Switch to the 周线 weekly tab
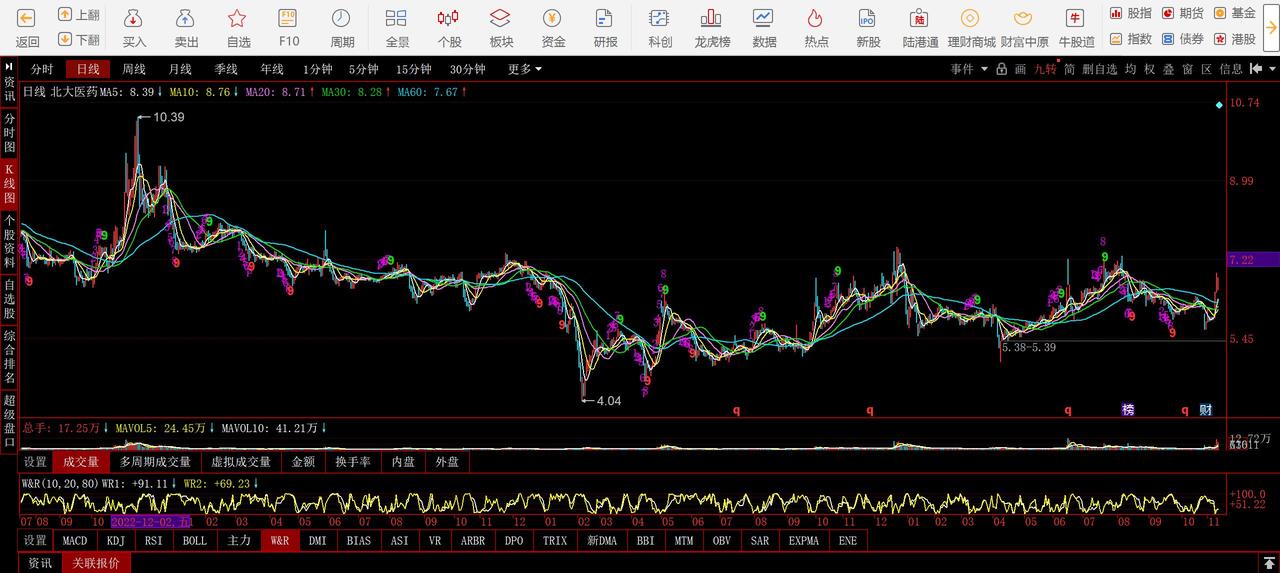This screenshot has width=1280, height=573. (x=134, y=69)
